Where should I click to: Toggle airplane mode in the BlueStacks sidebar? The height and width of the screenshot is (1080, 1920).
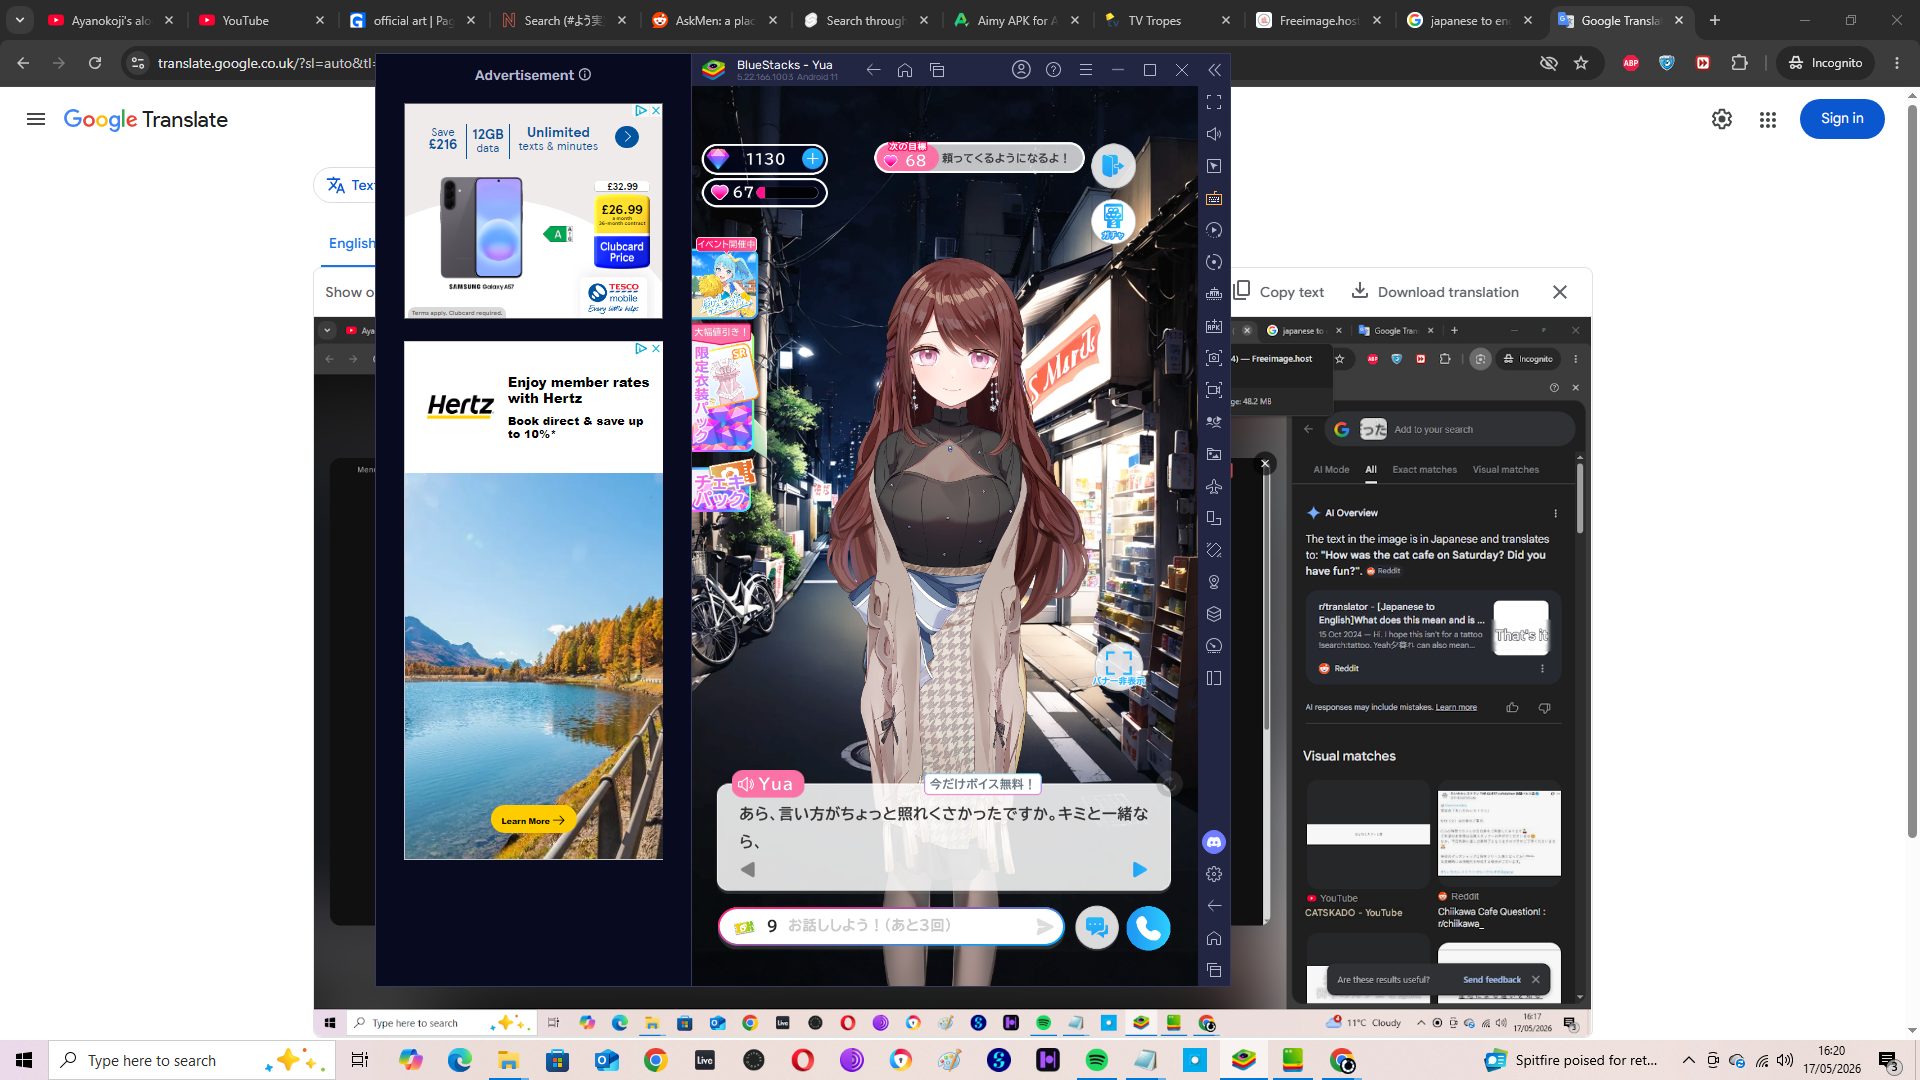pos(1214,486)
